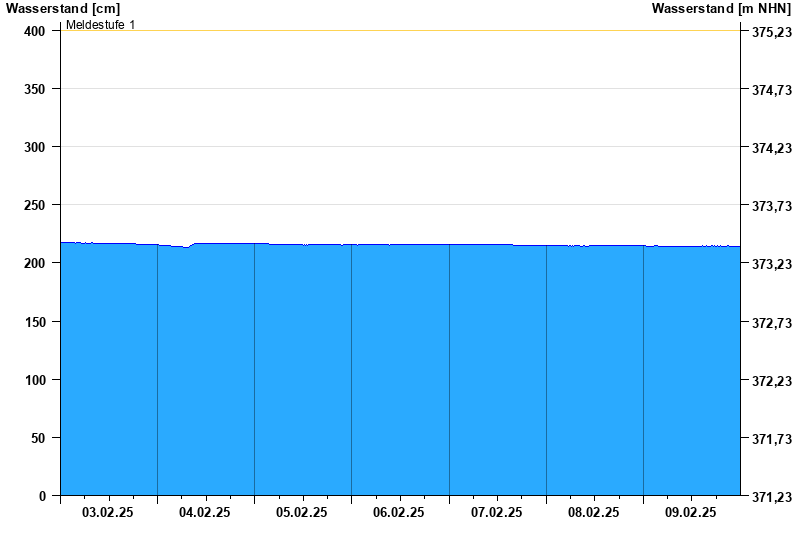Click the 09.02.25 date label
This screenshot has height=550, width=800.
tap(691, 512)
